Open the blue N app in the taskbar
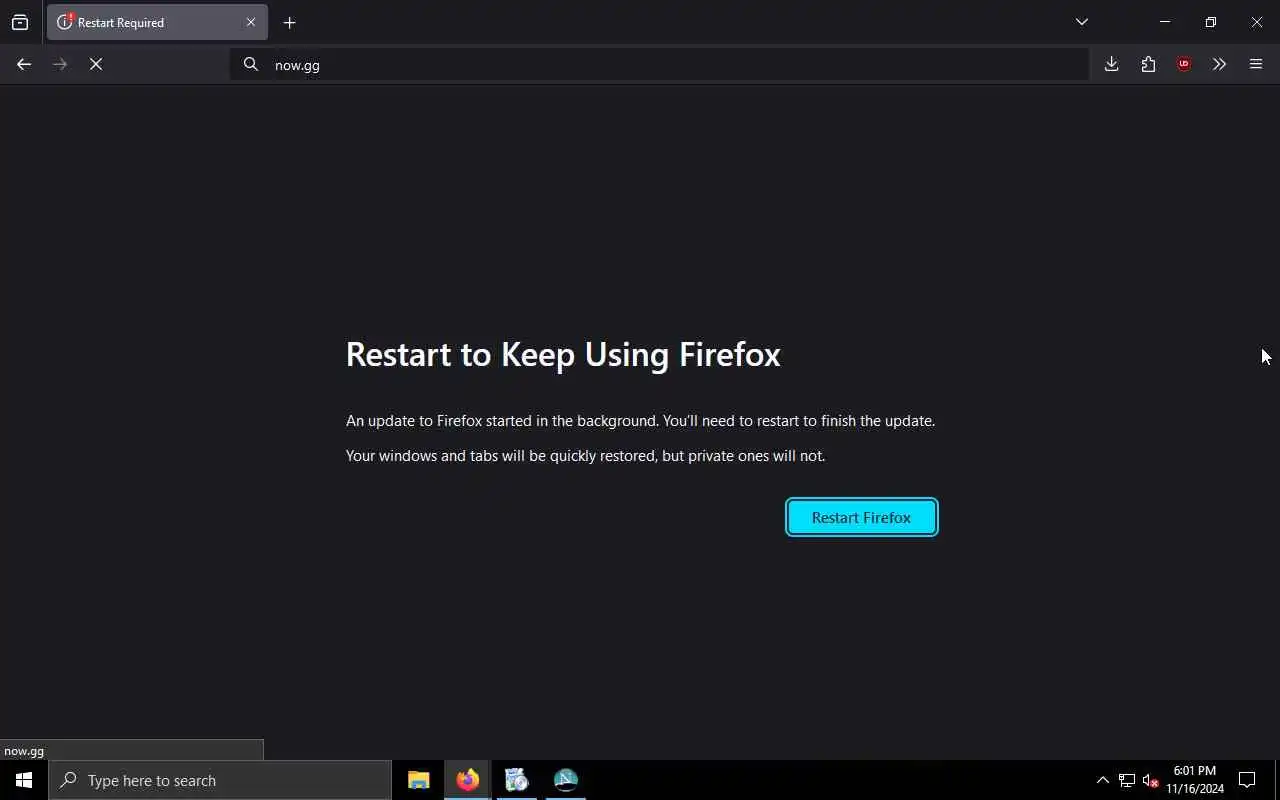The width and height of the screenshot is (1280, 800). 565,780
